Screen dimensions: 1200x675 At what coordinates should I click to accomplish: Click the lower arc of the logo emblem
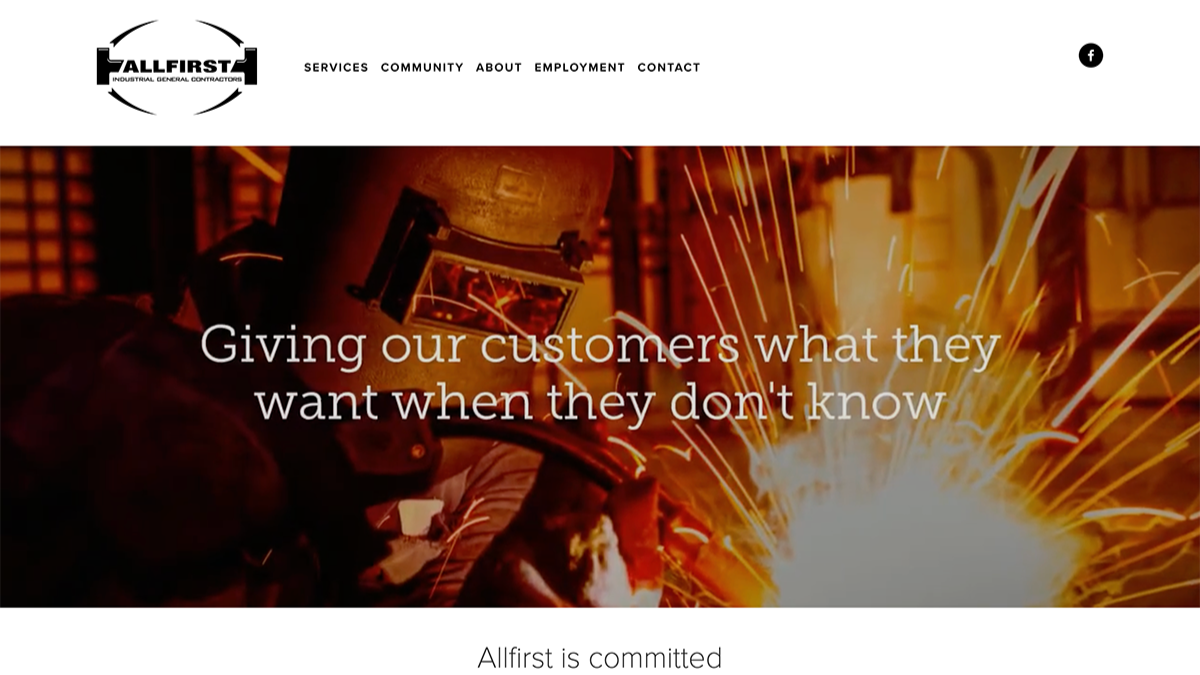point(177,103)
